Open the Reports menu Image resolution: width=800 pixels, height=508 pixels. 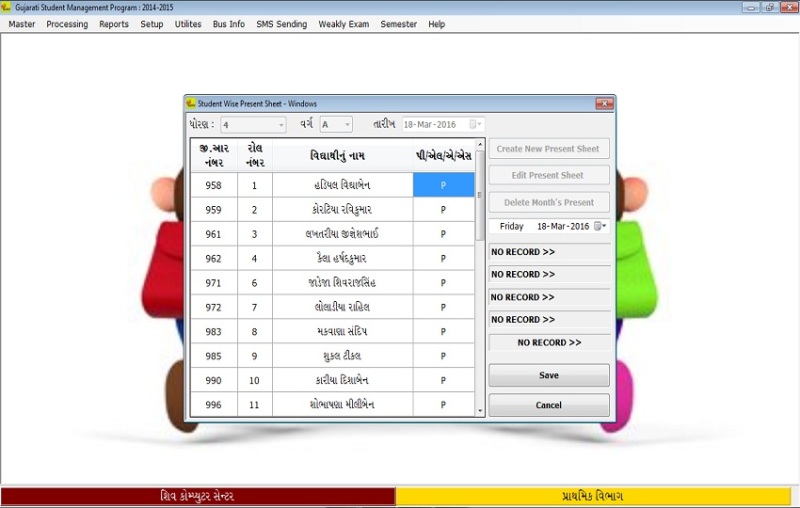click(114, 24)
